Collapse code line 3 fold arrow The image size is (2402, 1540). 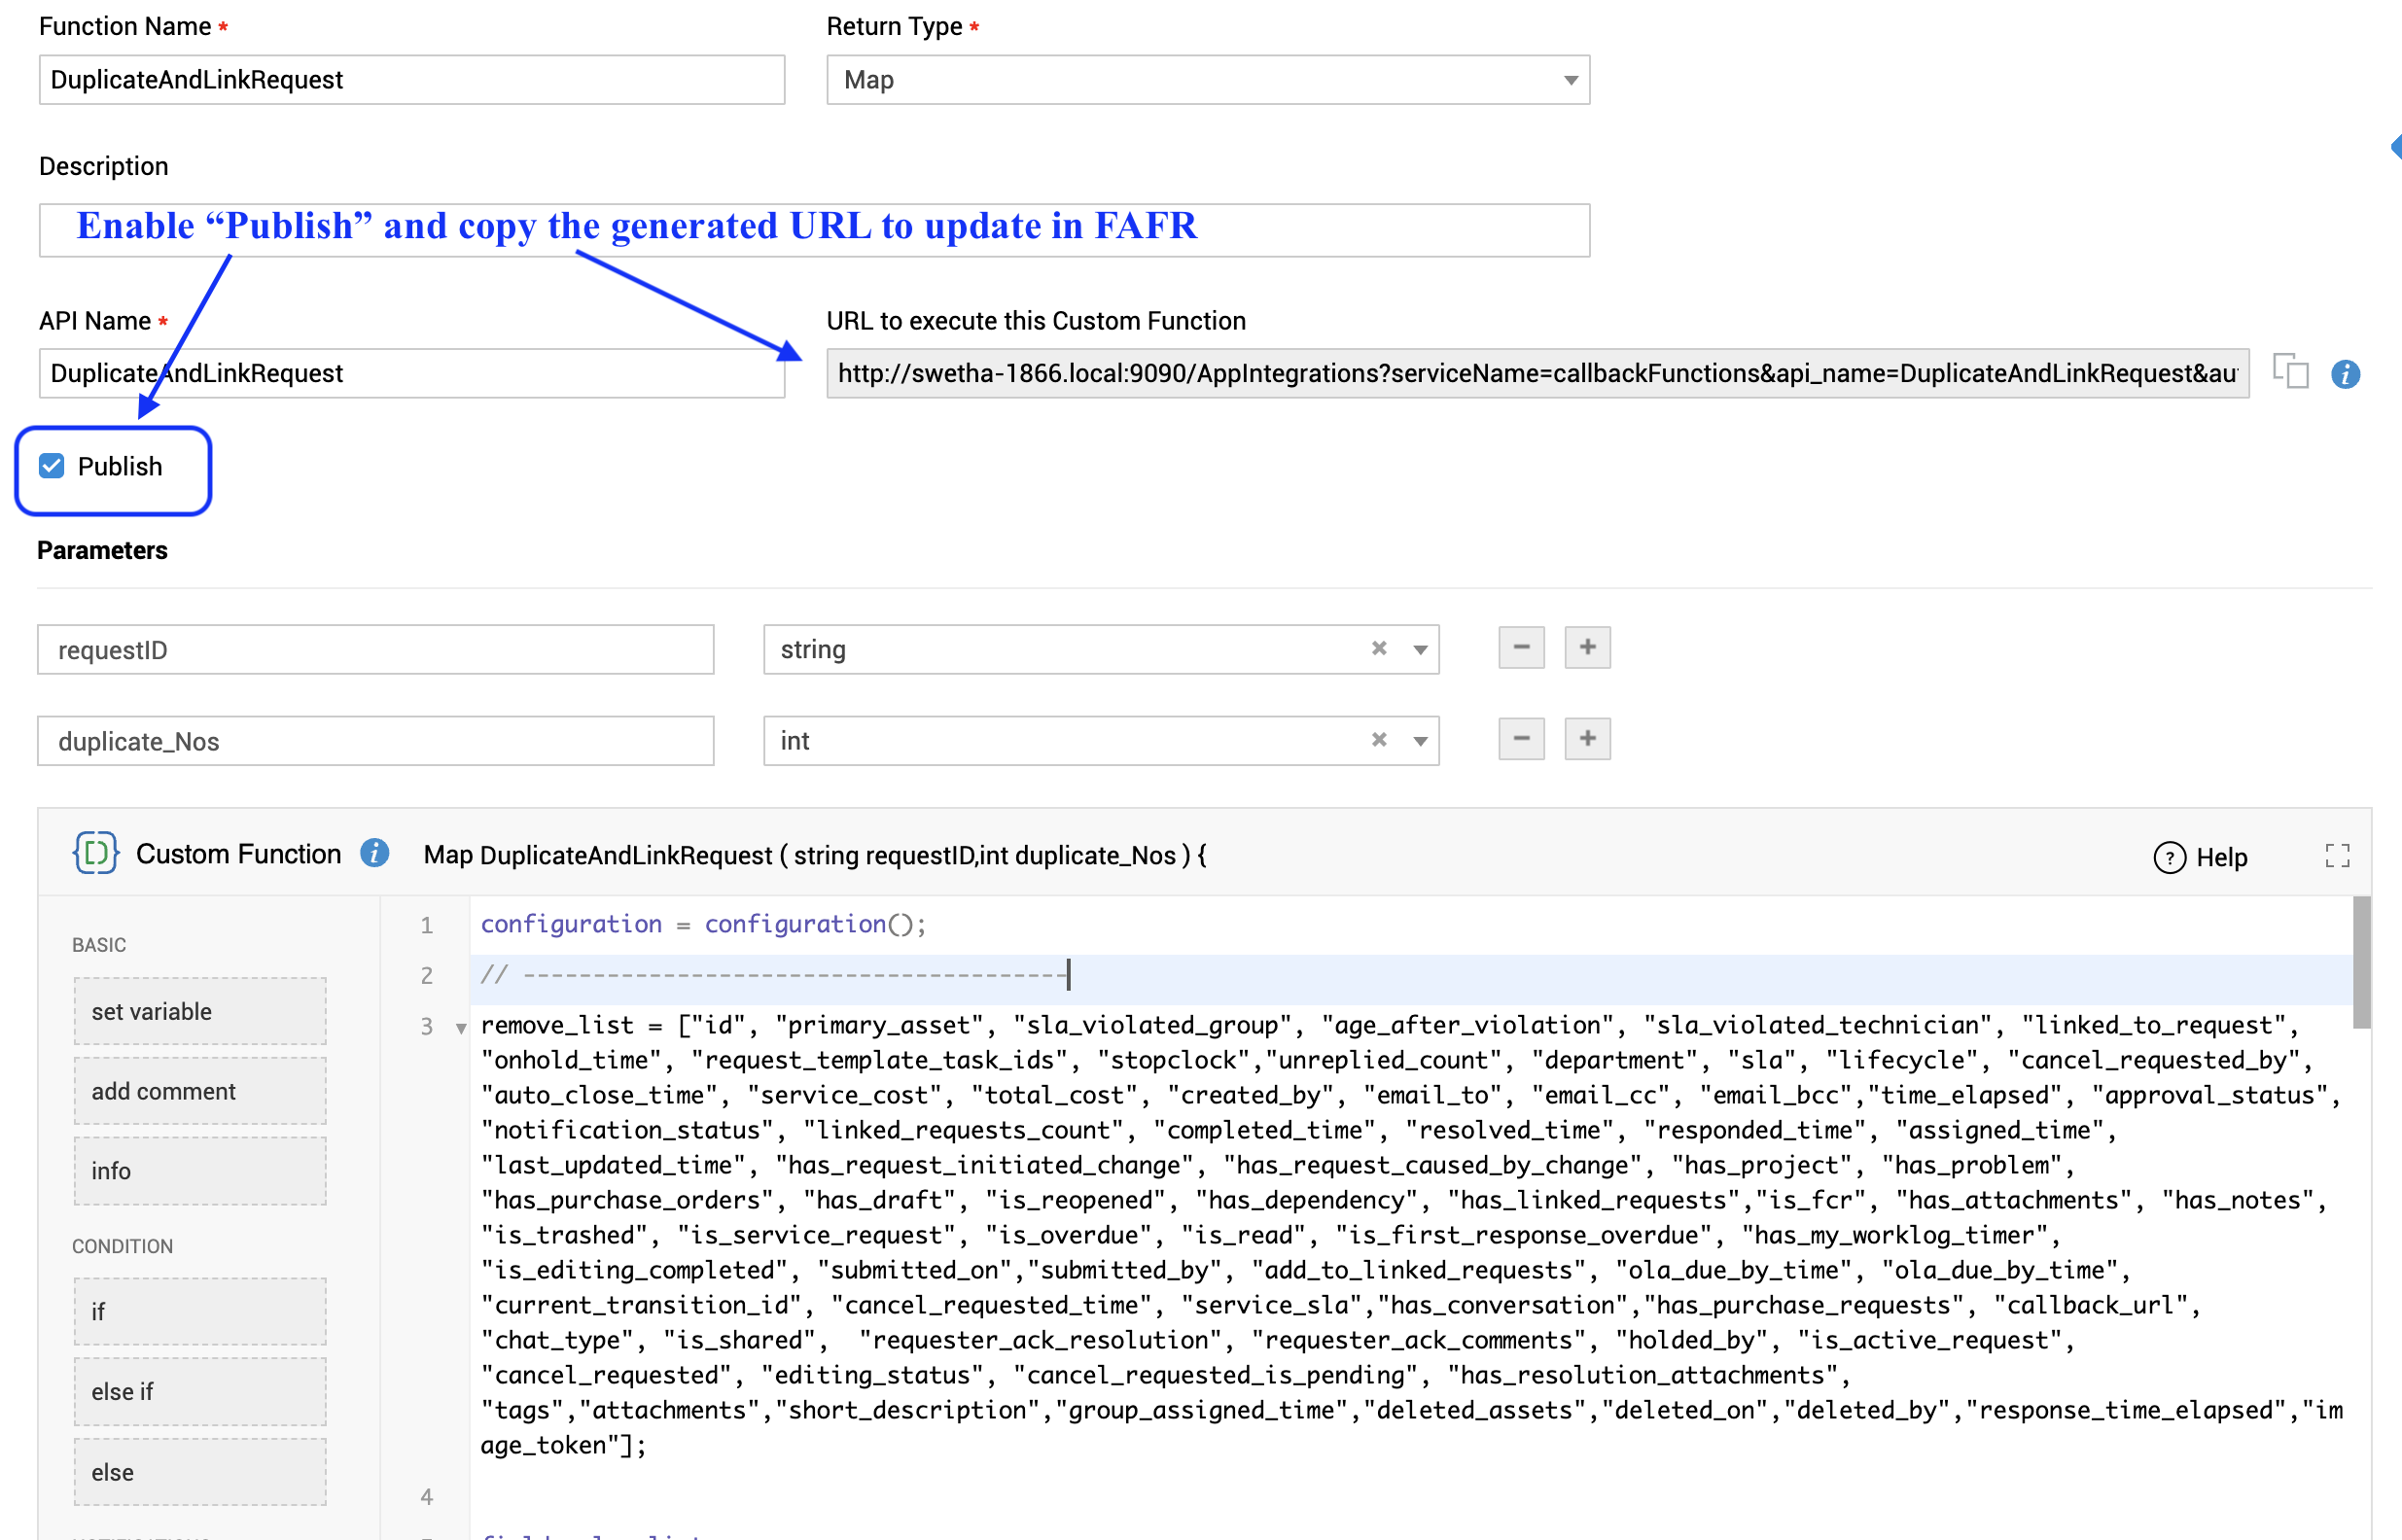(461, 1028)
